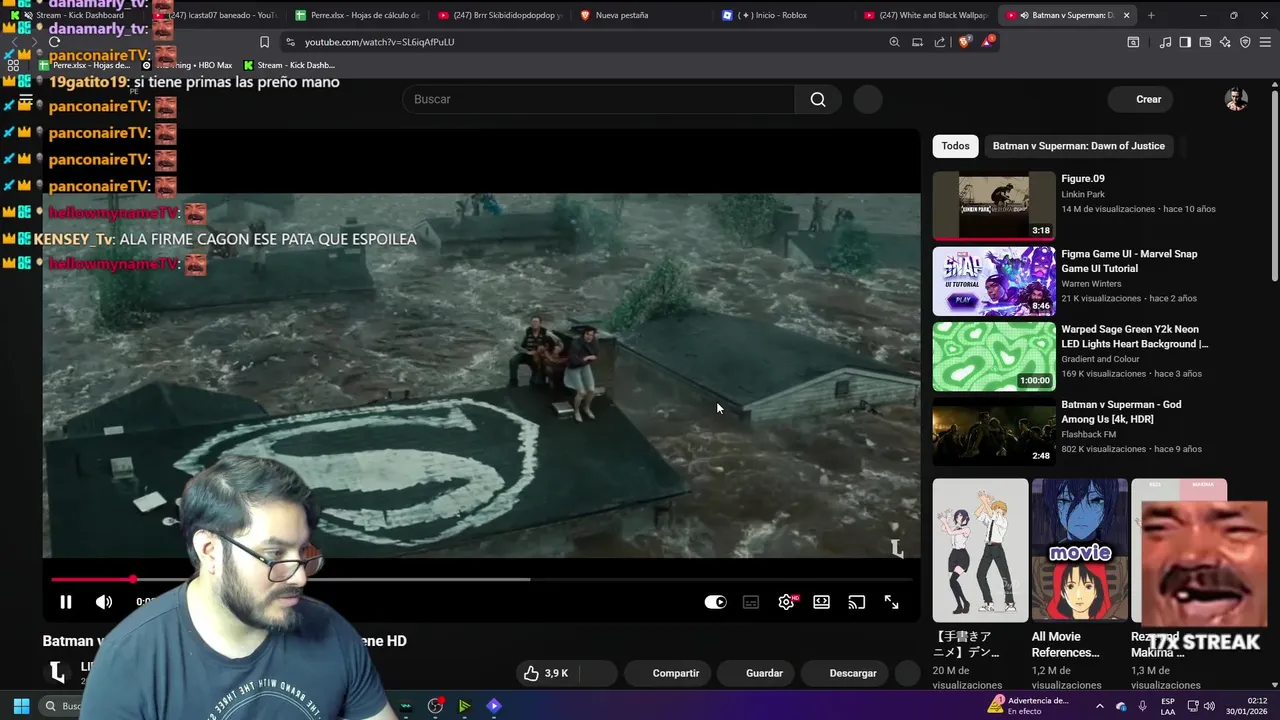Open the Windows Start menu

click(x=21, y=706)
